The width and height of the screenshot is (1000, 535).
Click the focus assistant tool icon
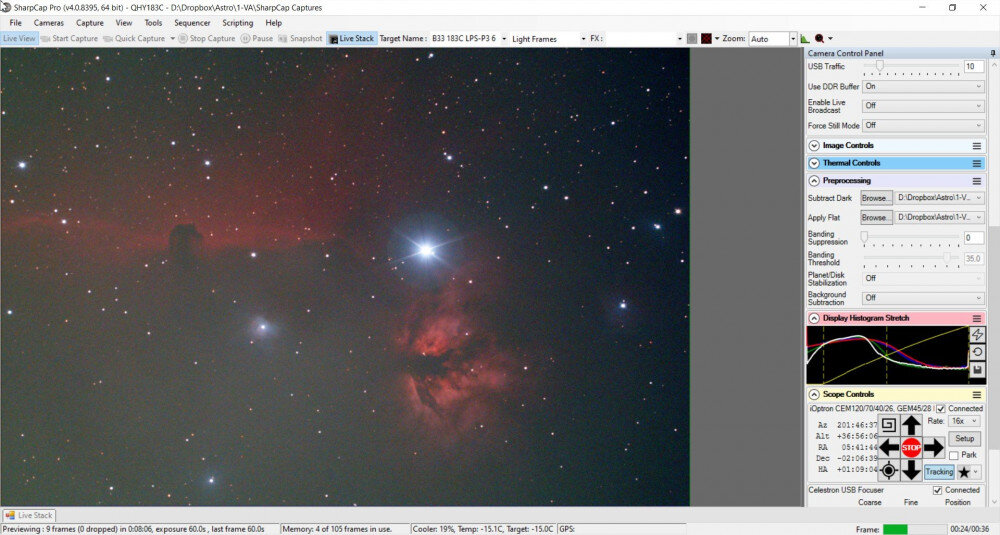(x=820, y=39)
